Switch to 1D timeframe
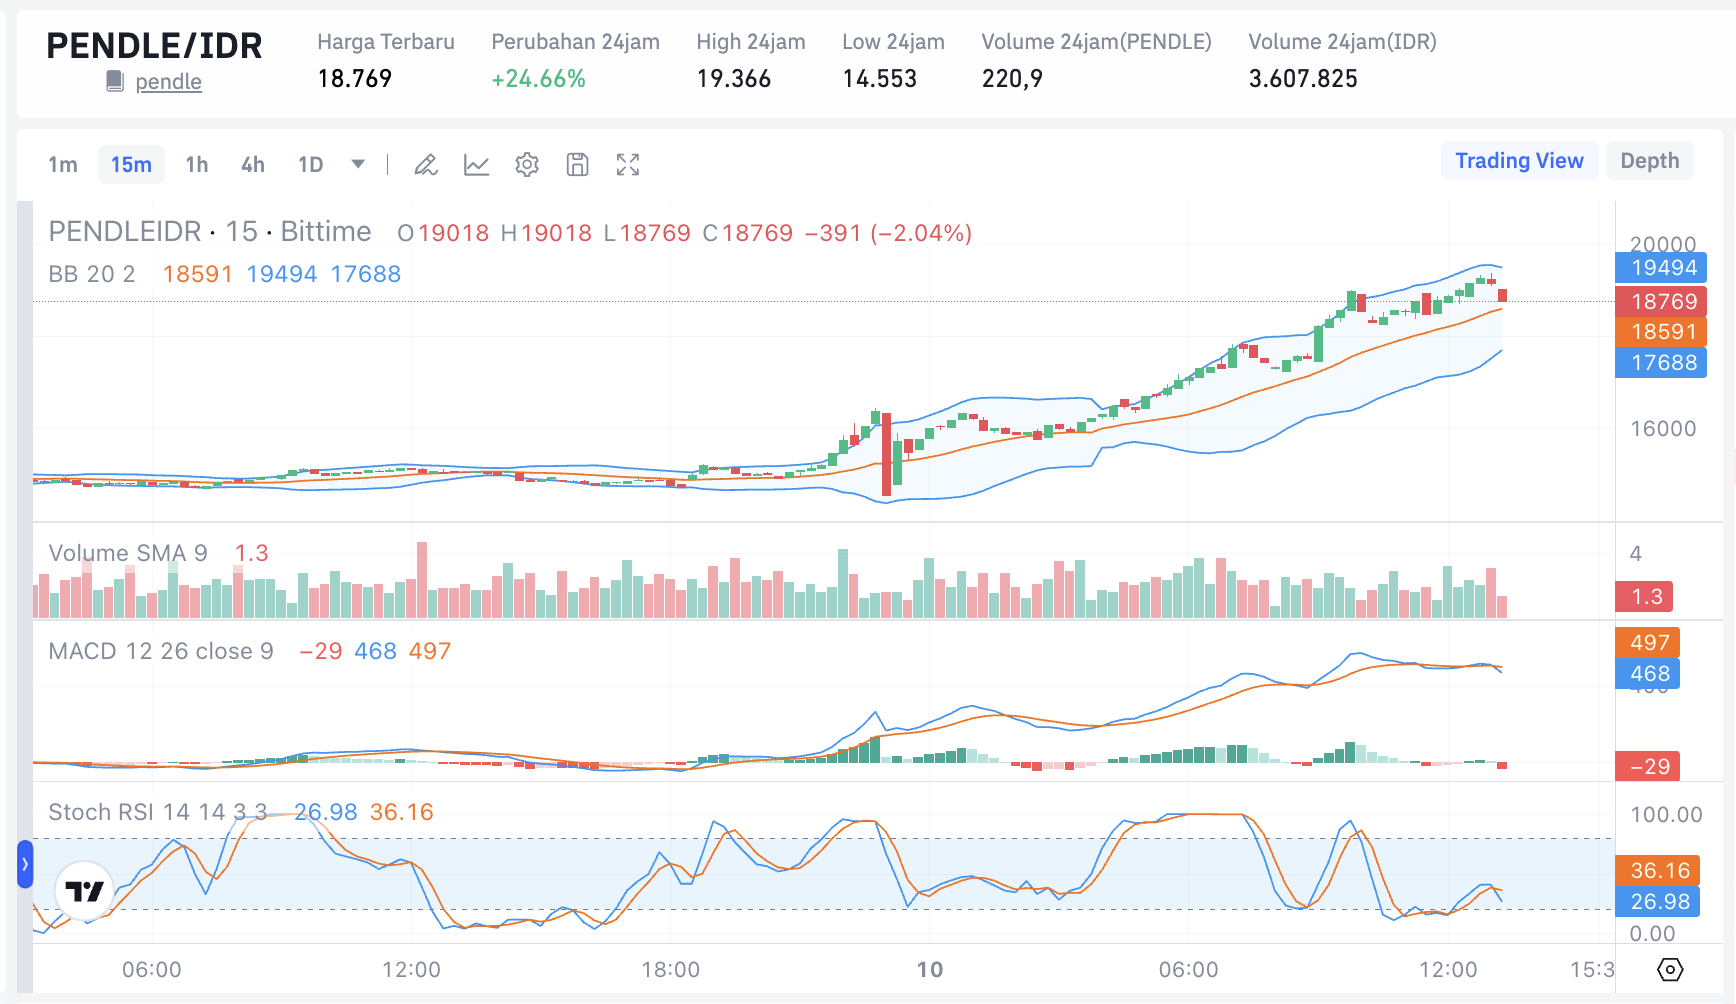Image resolution: width=1736 pixels, height=1004 pixels. coord(311,165)
